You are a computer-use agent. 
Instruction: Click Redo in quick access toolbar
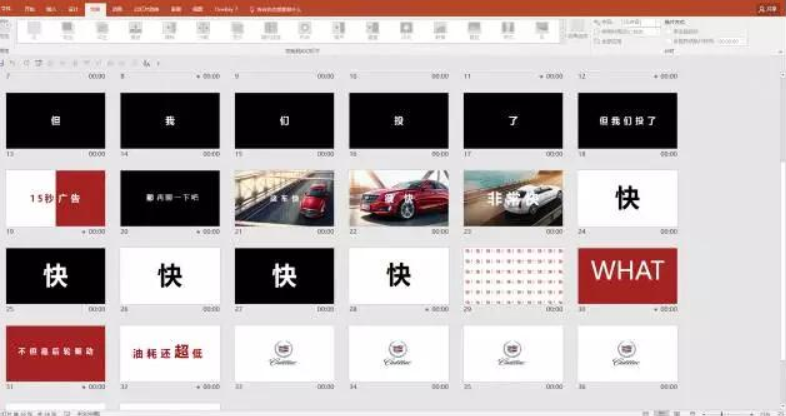tap(27, 63)
